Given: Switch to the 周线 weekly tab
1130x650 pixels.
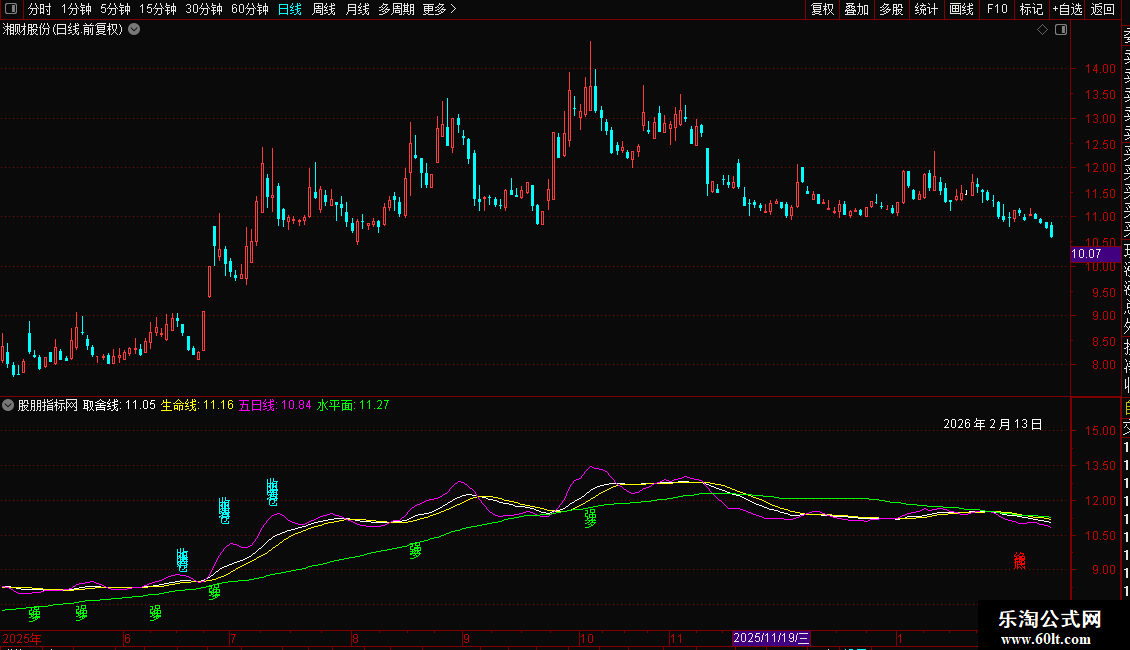Looking at the screenshot, I should pos(324,9).
